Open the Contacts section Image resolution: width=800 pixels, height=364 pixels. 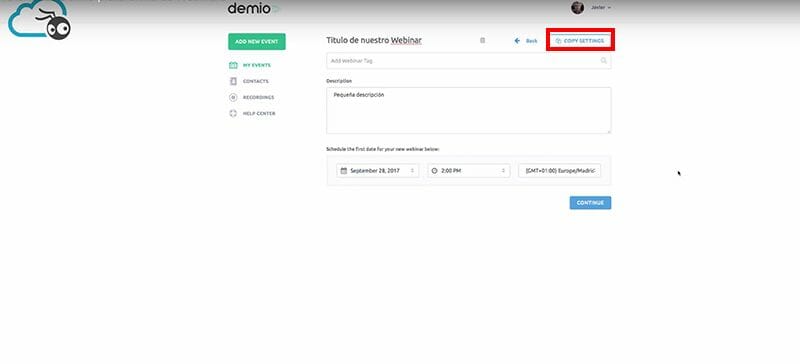pos(249,81)
